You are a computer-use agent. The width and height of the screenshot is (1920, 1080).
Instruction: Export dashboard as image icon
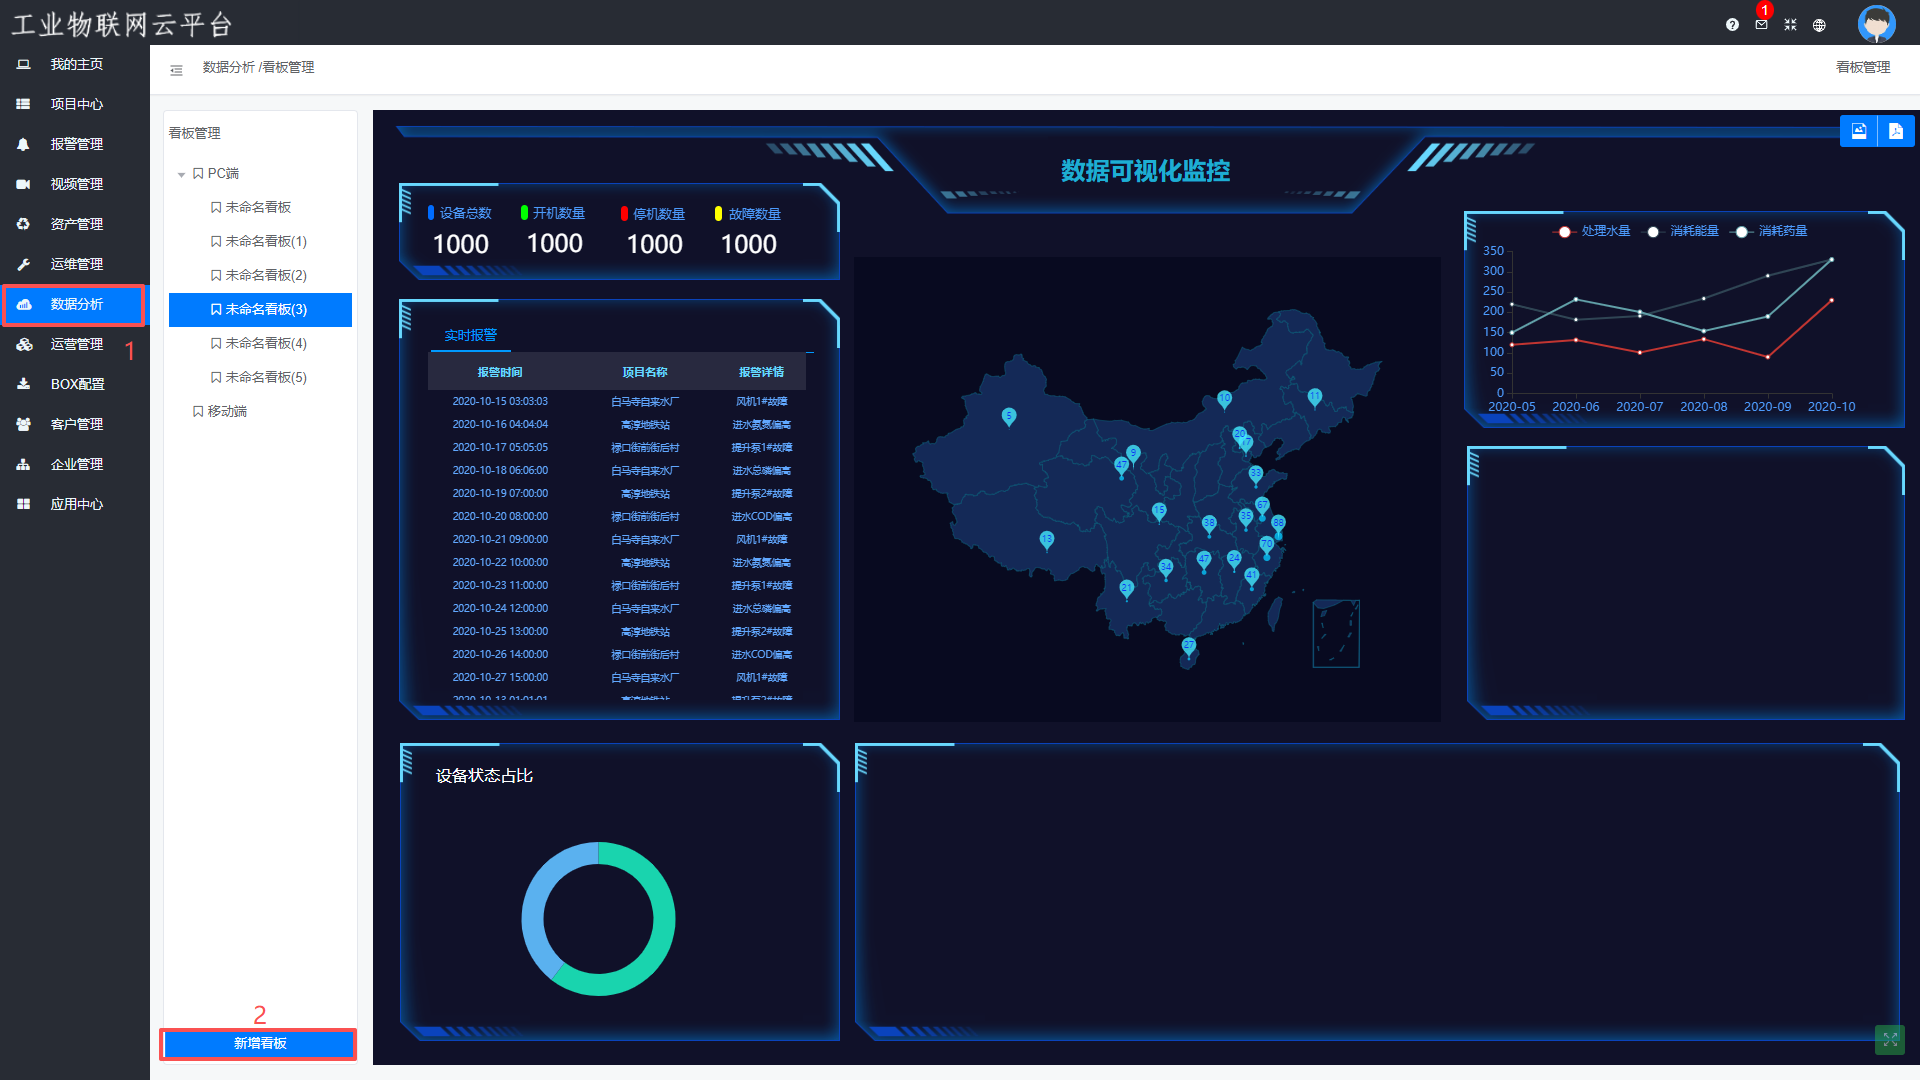coord(1859,131)
